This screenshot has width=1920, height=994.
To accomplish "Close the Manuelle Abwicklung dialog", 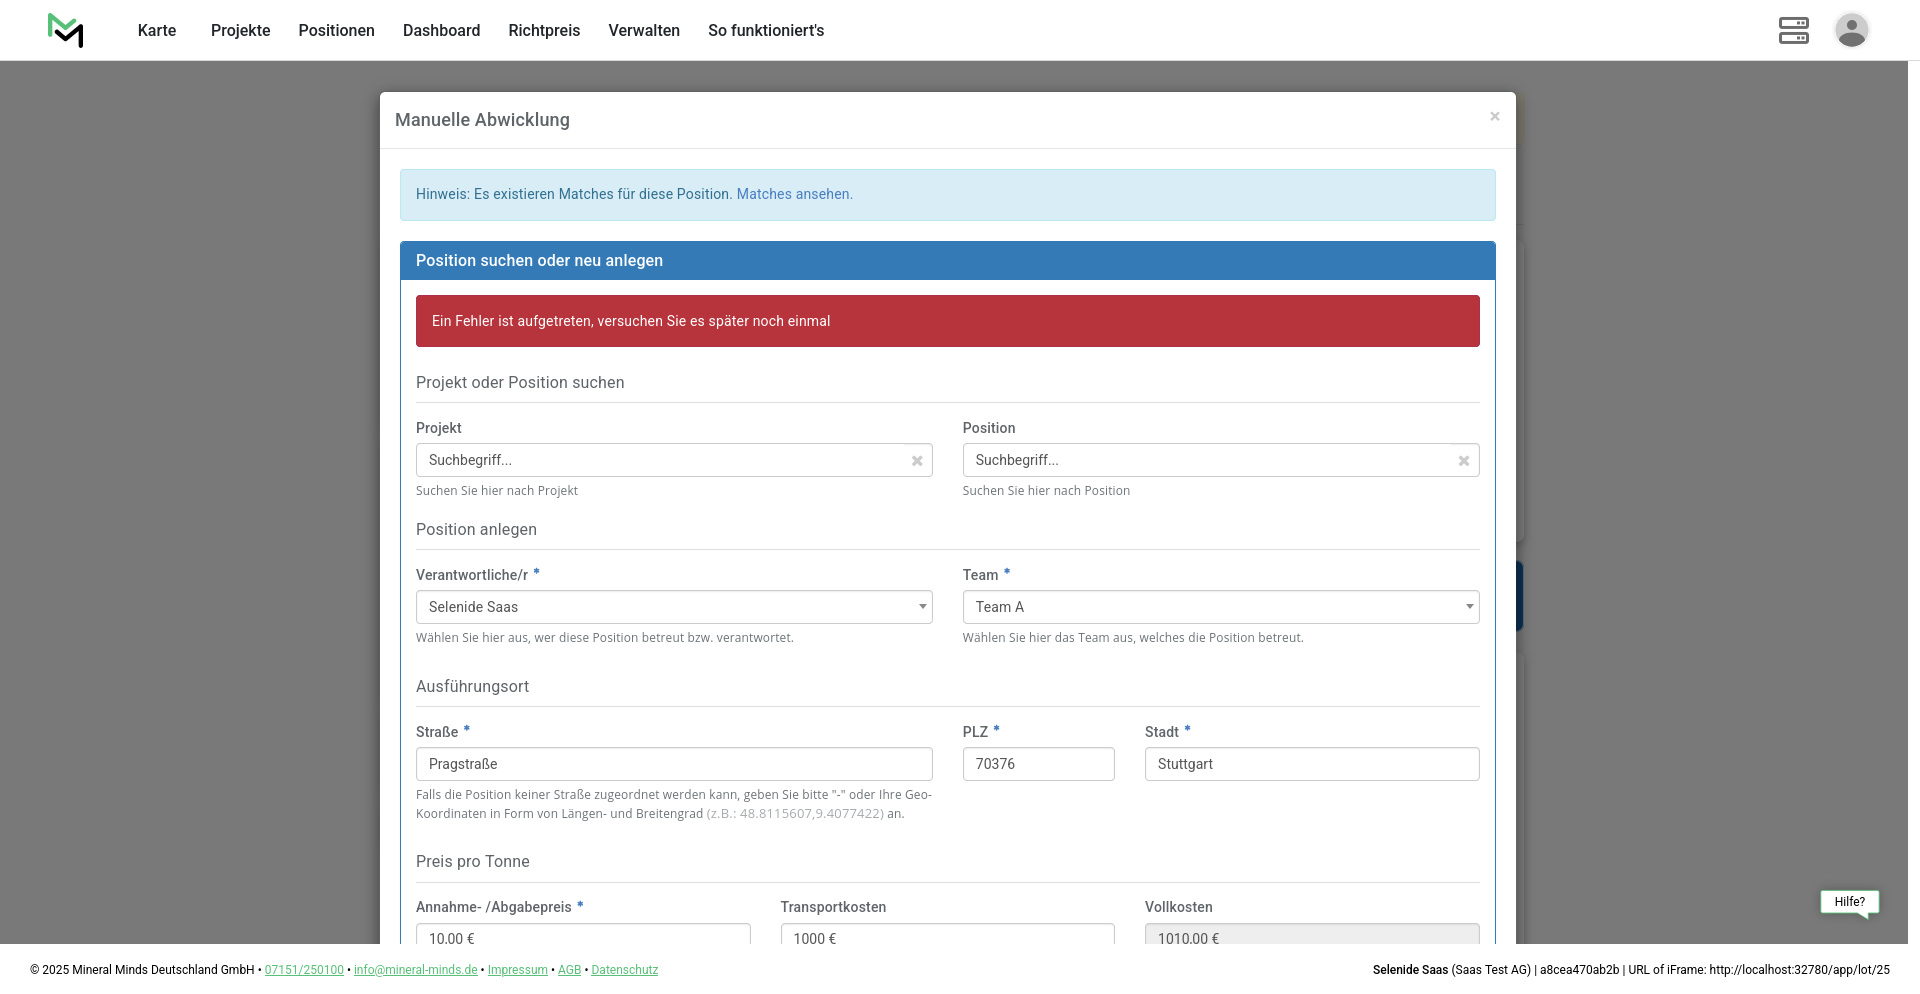I will (x=1494, y=117).
